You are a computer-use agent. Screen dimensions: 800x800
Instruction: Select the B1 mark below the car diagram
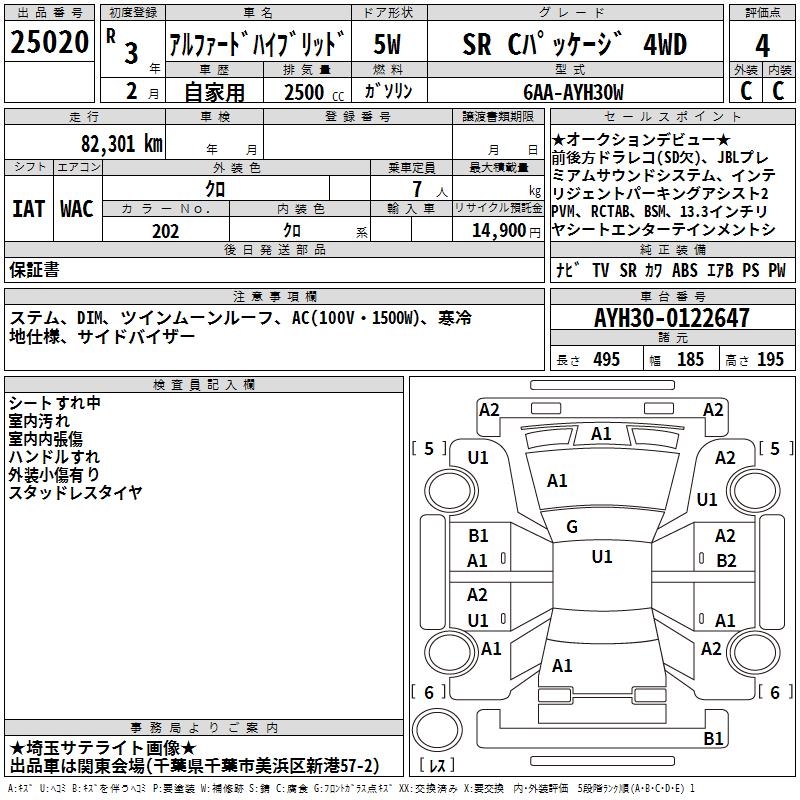point(713,739)
